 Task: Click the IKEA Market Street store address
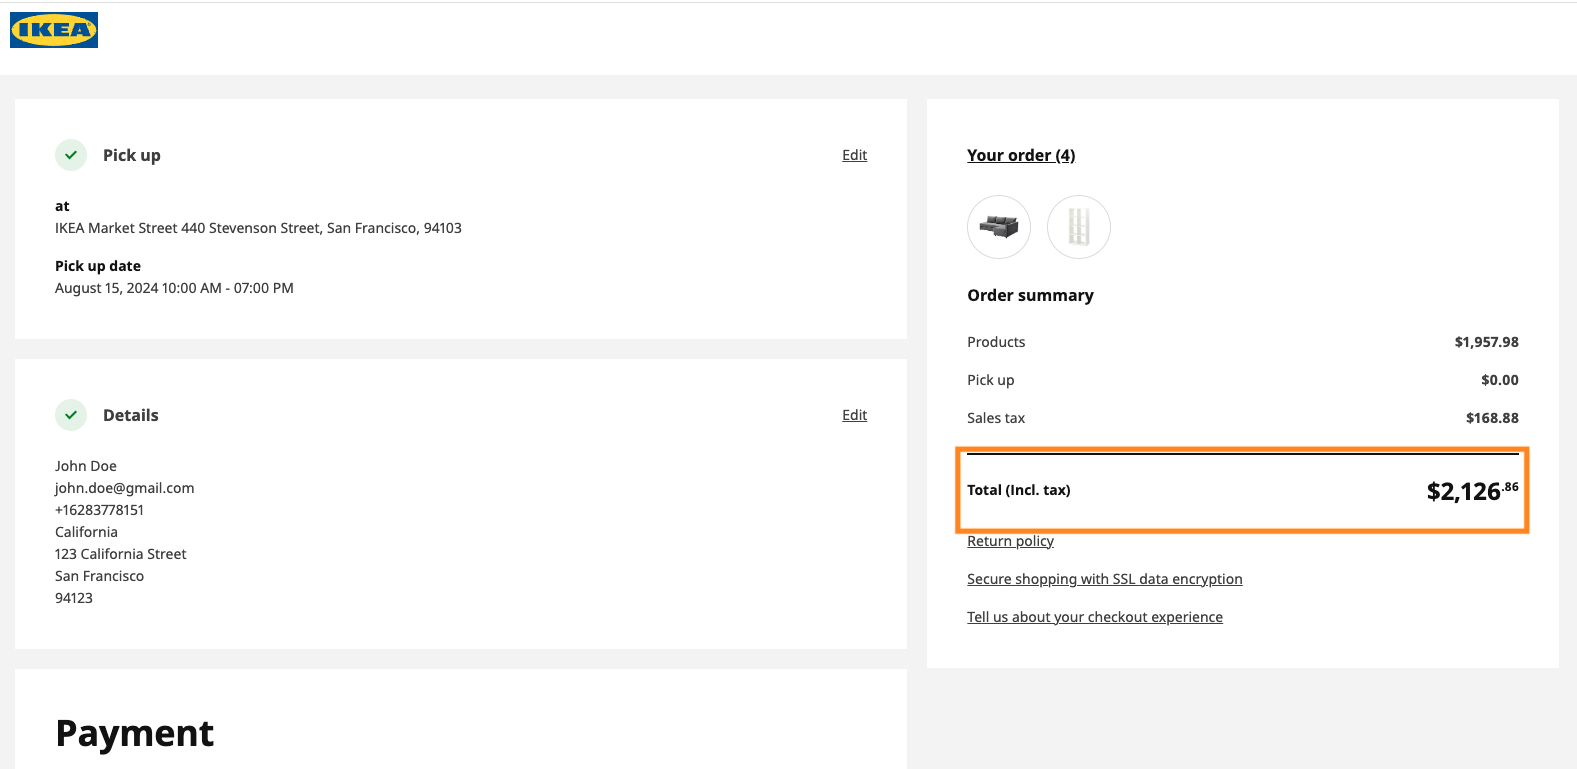pos(258,228)
